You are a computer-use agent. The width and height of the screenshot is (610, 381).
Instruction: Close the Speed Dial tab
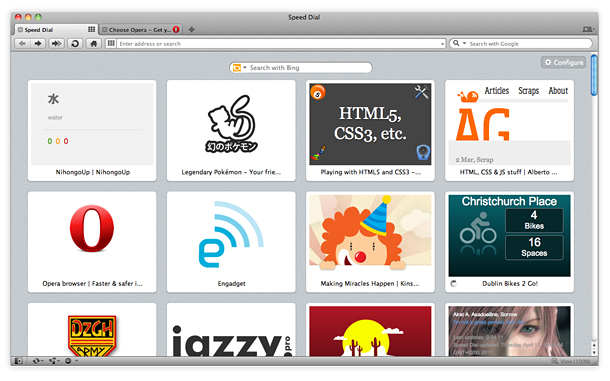(x=20, y=30)
